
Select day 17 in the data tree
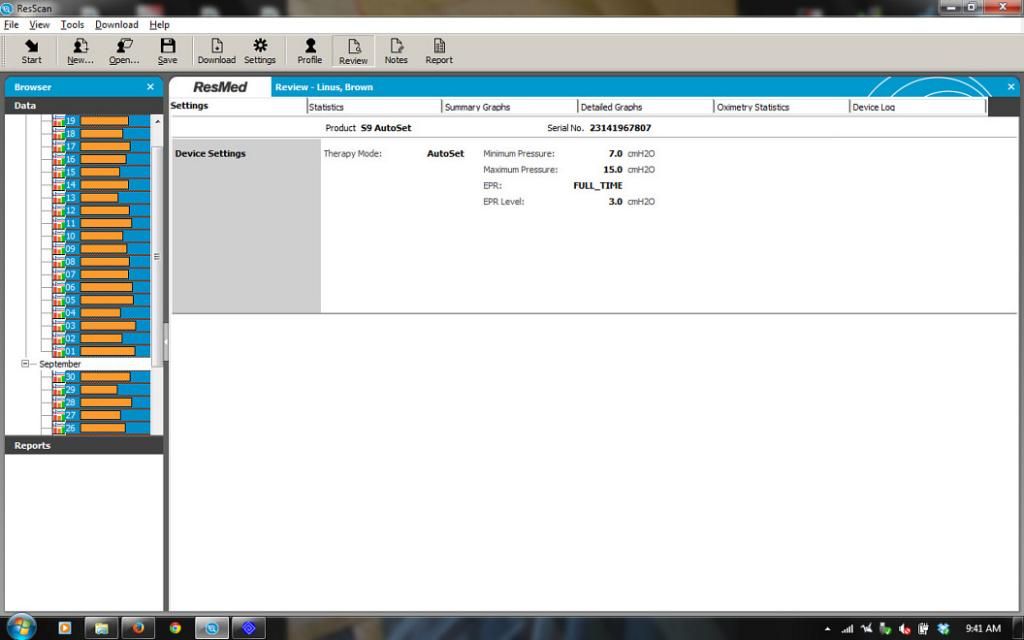pyautogui.click(x=101, y=146)
